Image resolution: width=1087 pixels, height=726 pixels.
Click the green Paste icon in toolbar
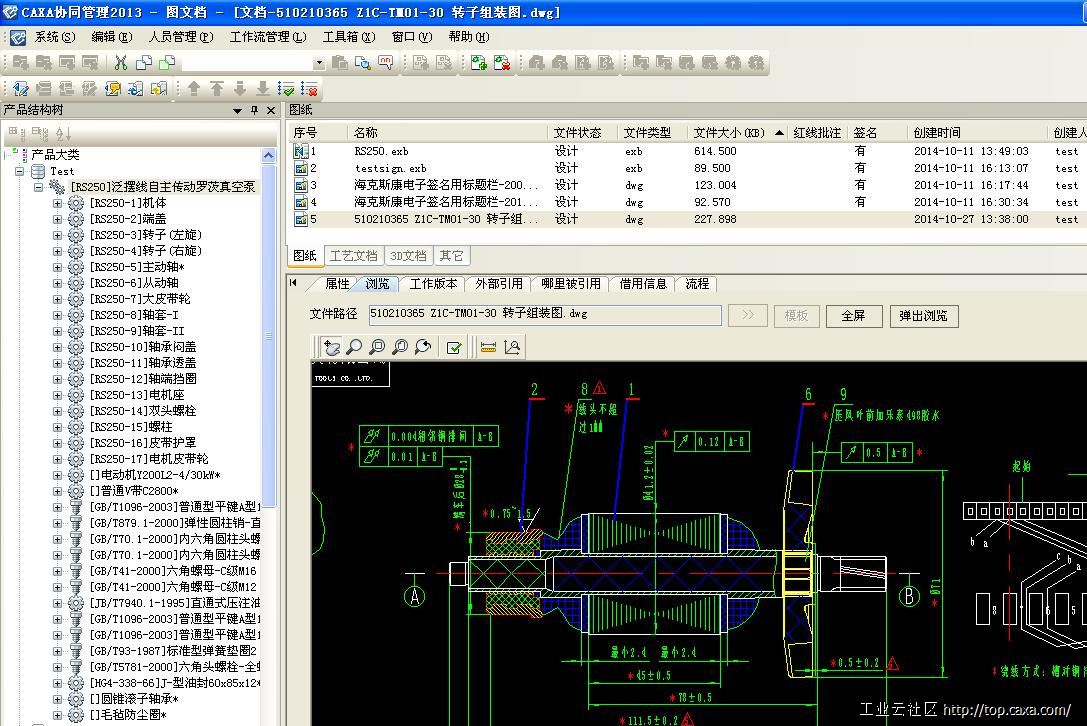[x=167, y=63]
